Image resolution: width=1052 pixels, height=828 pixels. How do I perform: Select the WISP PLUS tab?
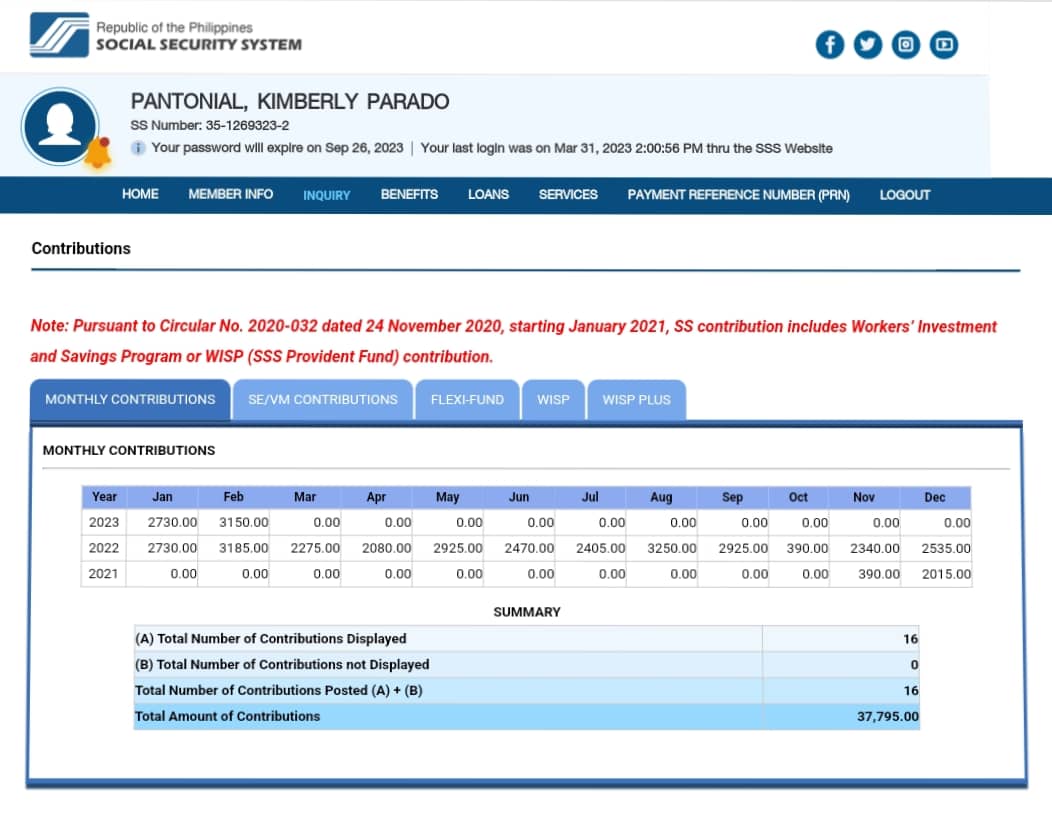click(636, 399)
